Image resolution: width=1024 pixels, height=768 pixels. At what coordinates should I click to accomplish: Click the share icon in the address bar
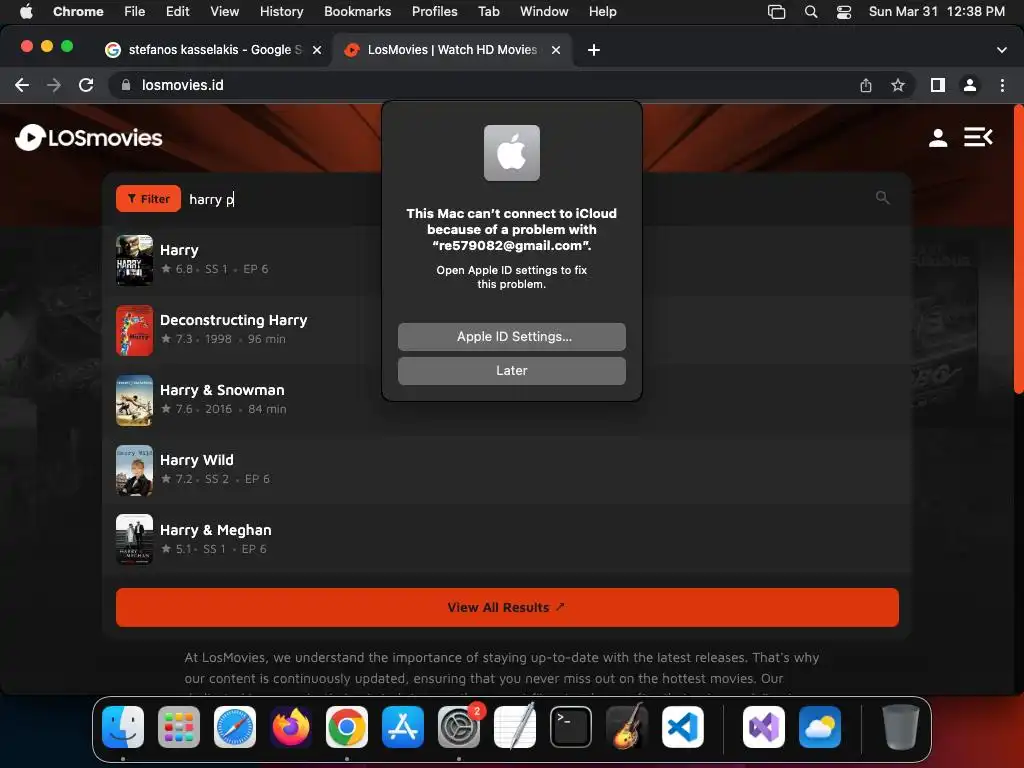[x=866, y=85]
